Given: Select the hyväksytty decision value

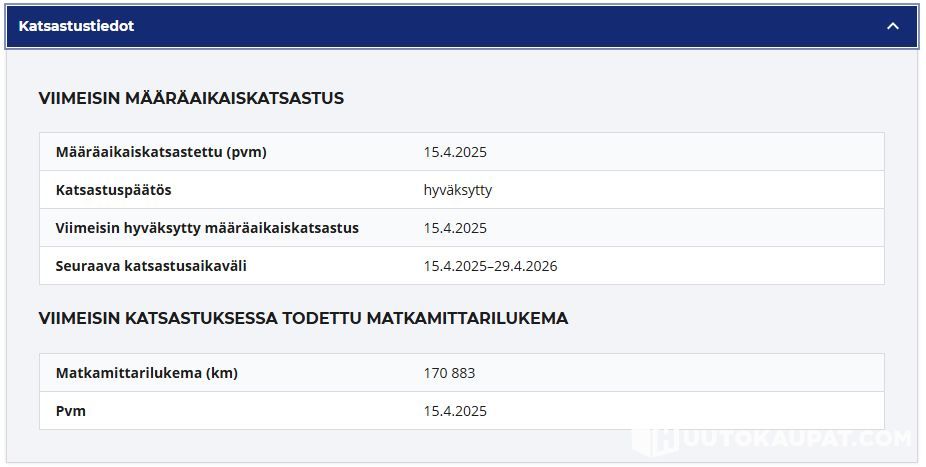Looking at the screenshot, I should point(458,190).
